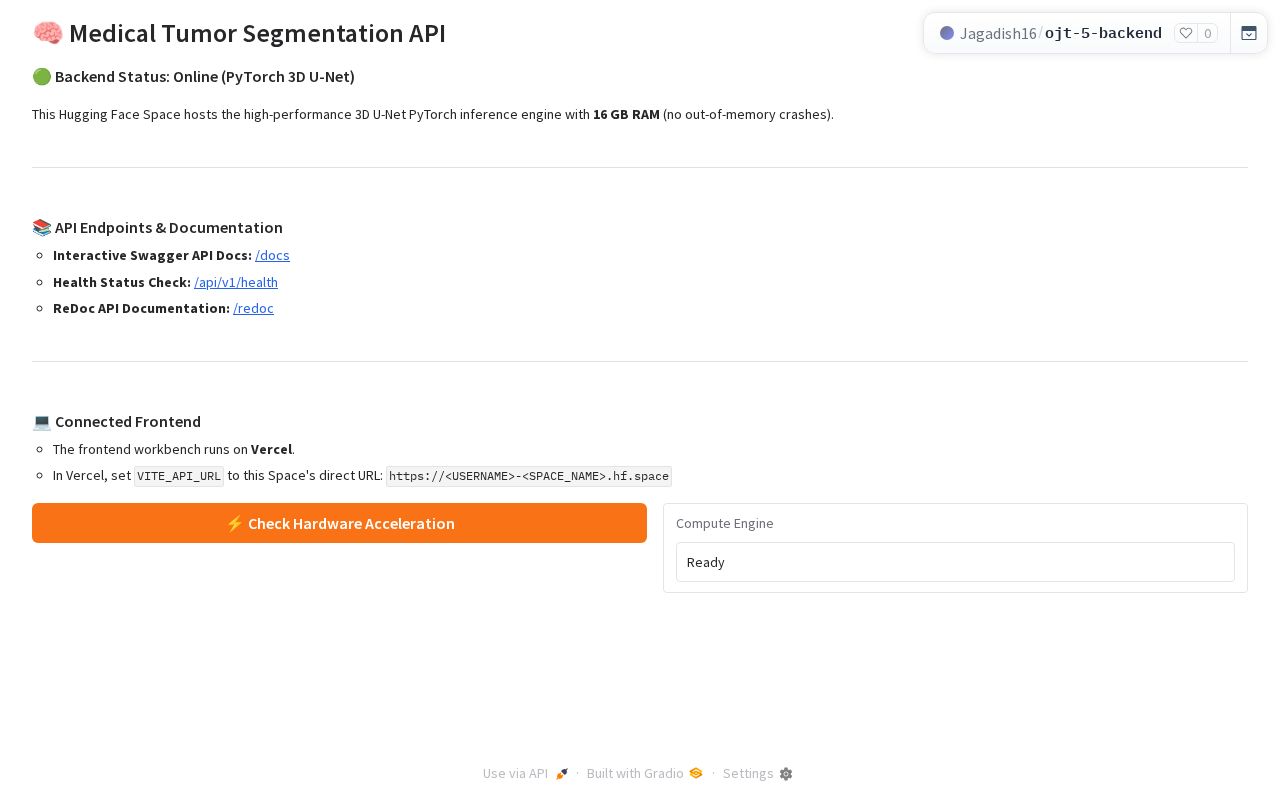Click the heart like icon
The image size is (1280, 800).
(1186, 33)
